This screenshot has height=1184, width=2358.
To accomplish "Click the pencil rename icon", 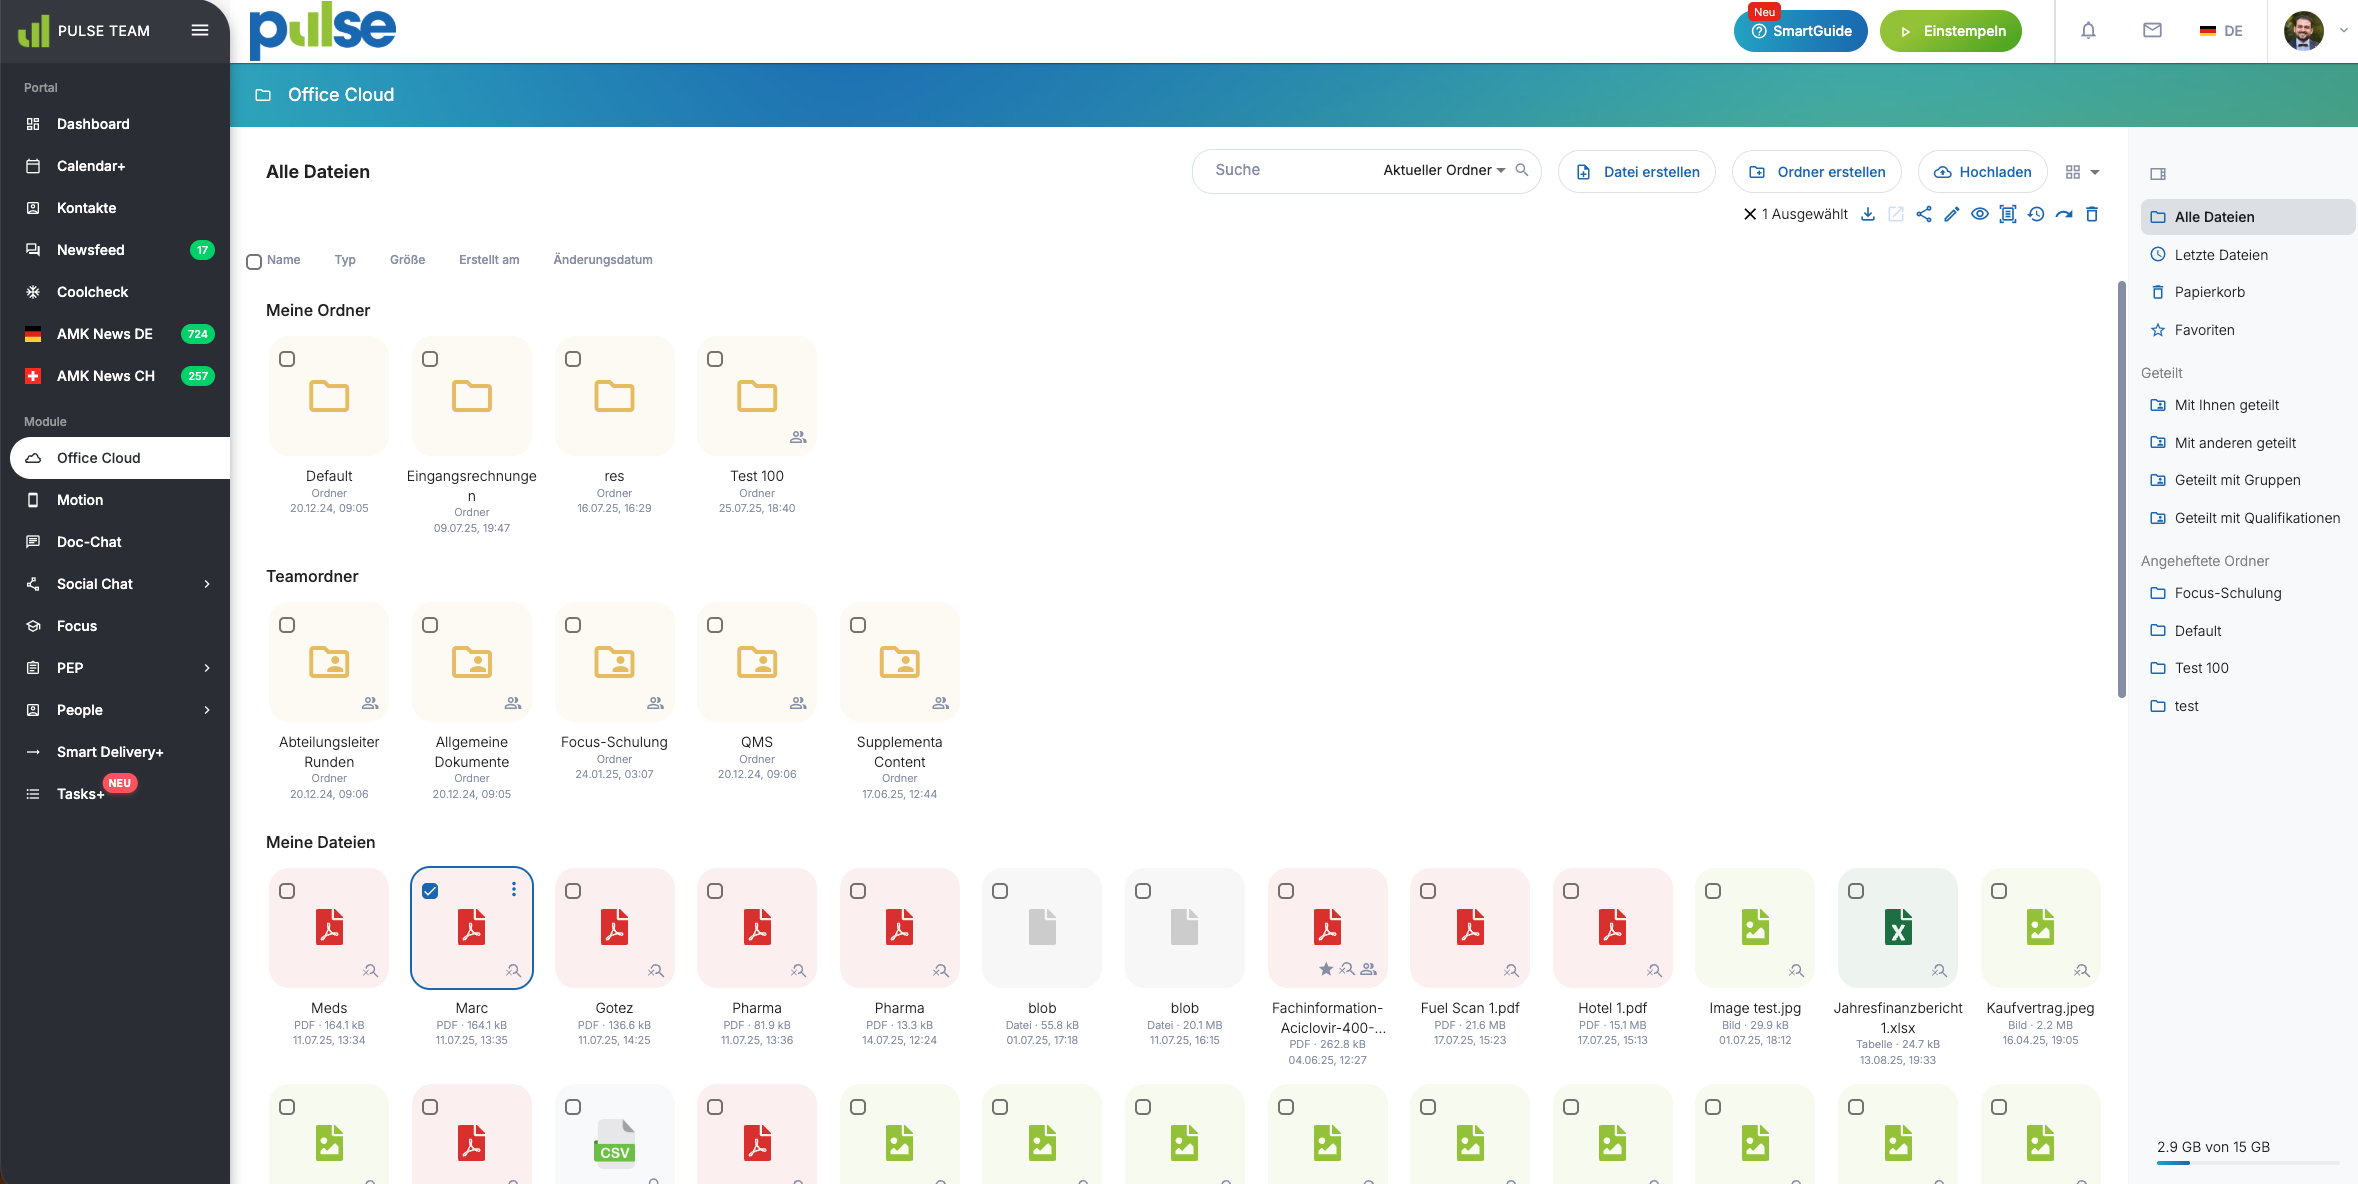I will 1951,214.
